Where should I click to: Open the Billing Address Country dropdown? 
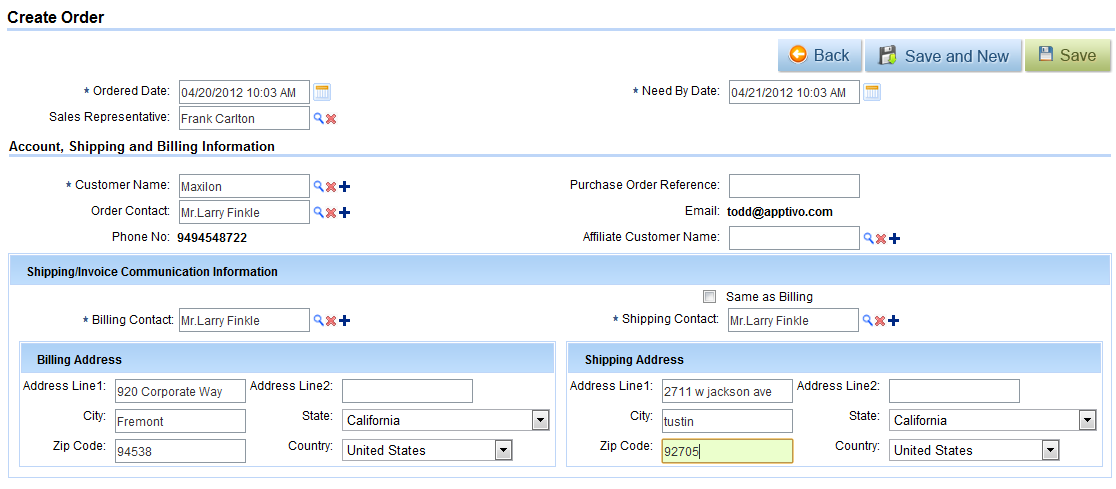click(x=503, y=450)
